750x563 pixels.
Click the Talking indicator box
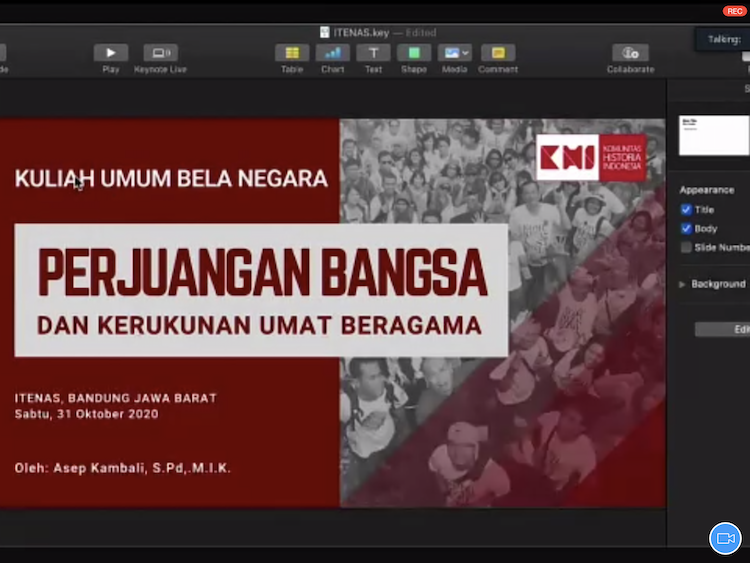coord(722,39)
